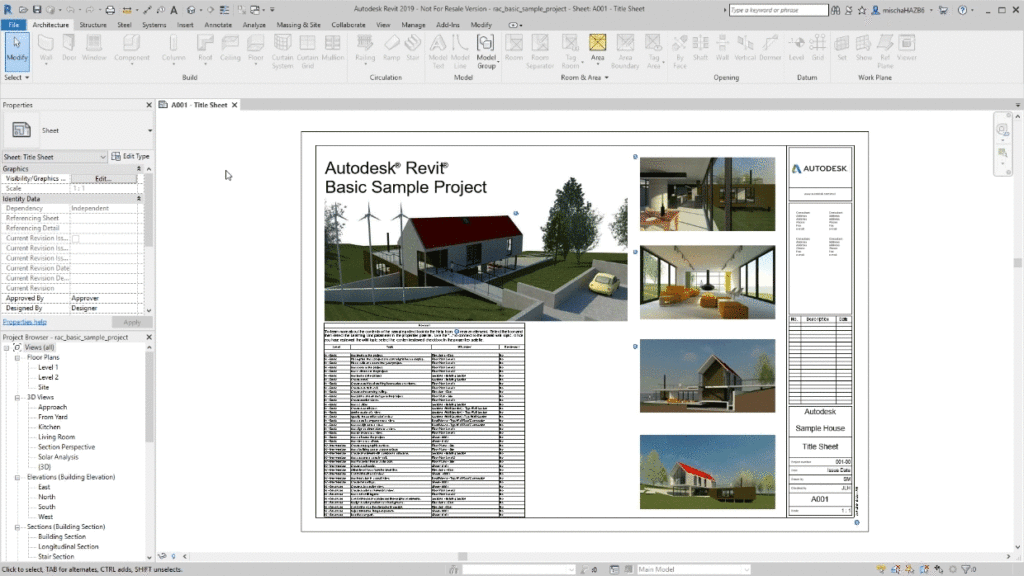1024x576 pixels.
Task: Open the Level 1 floor plan
Action: click(48, 368)
